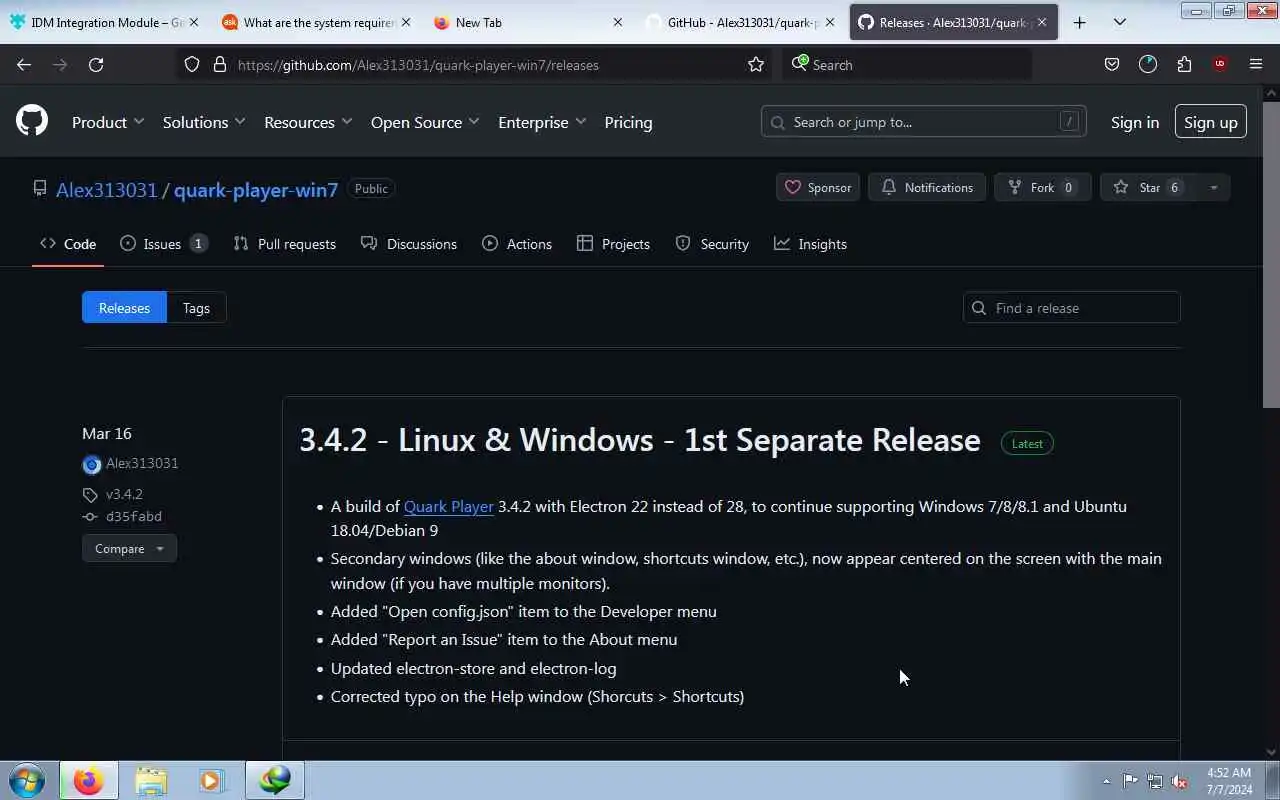Open new browser tab with plus

pos(1079,22)
